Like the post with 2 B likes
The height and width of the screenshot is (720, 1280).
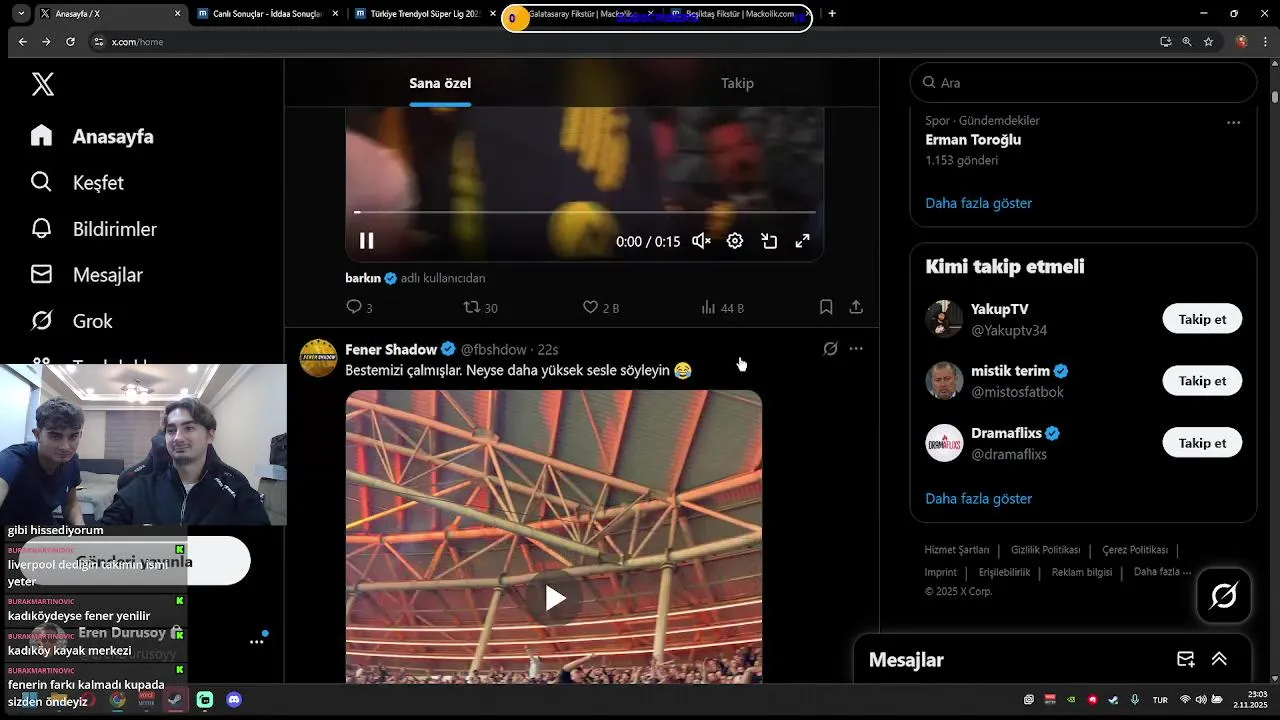tap(601, 308)
